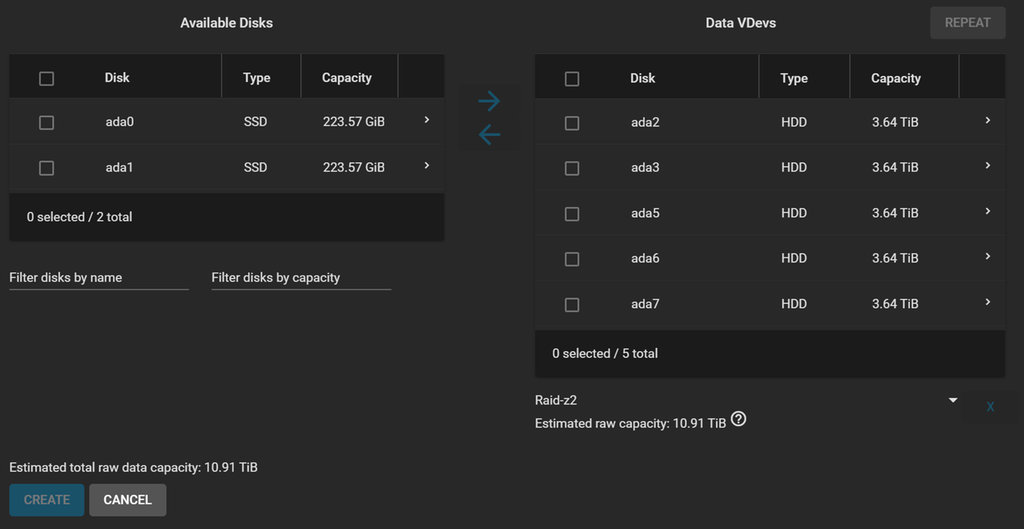
Task: Check the ada0 disk checkbox
Action: (x=46, y=122)
